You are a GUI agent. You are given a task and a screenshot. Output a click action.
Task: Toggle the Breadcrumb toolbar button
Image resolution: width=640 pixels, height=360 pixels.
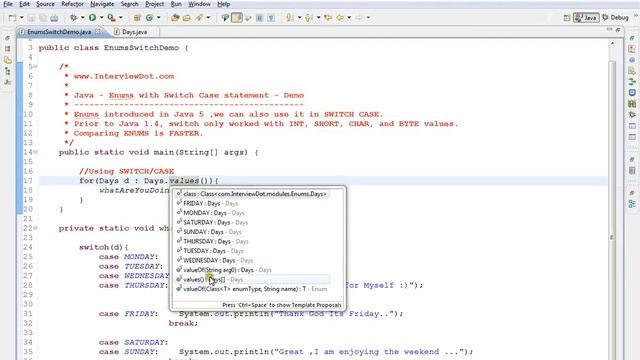point(225,18)
